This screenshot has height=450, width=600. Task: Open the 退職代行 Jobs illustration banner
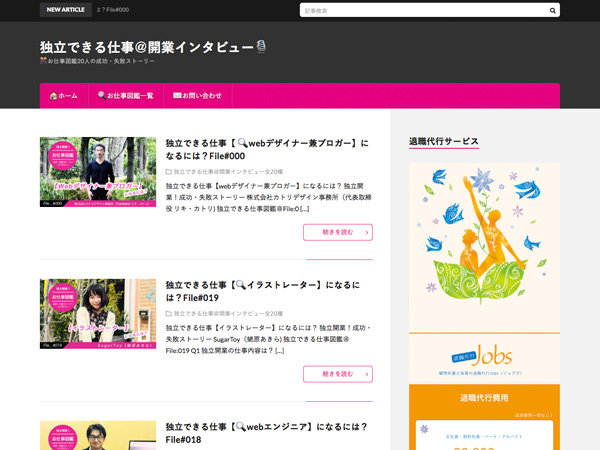tap(484, 248)
